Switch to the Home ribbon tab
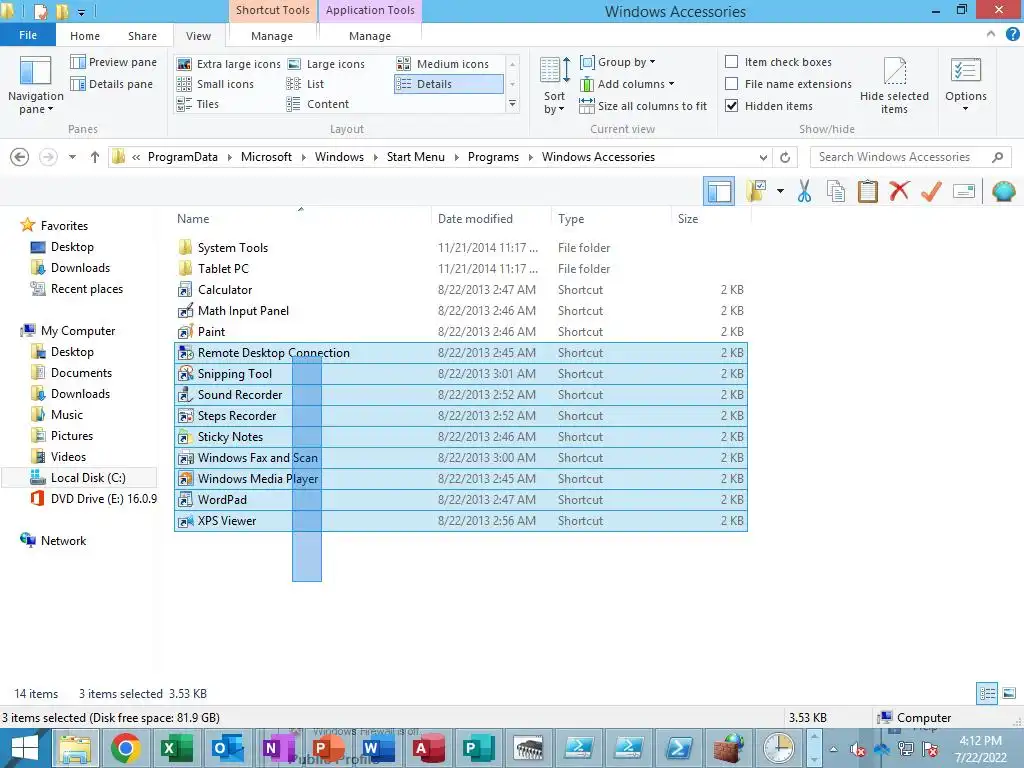Screen dimensions: 1024x768 point(85,36)
